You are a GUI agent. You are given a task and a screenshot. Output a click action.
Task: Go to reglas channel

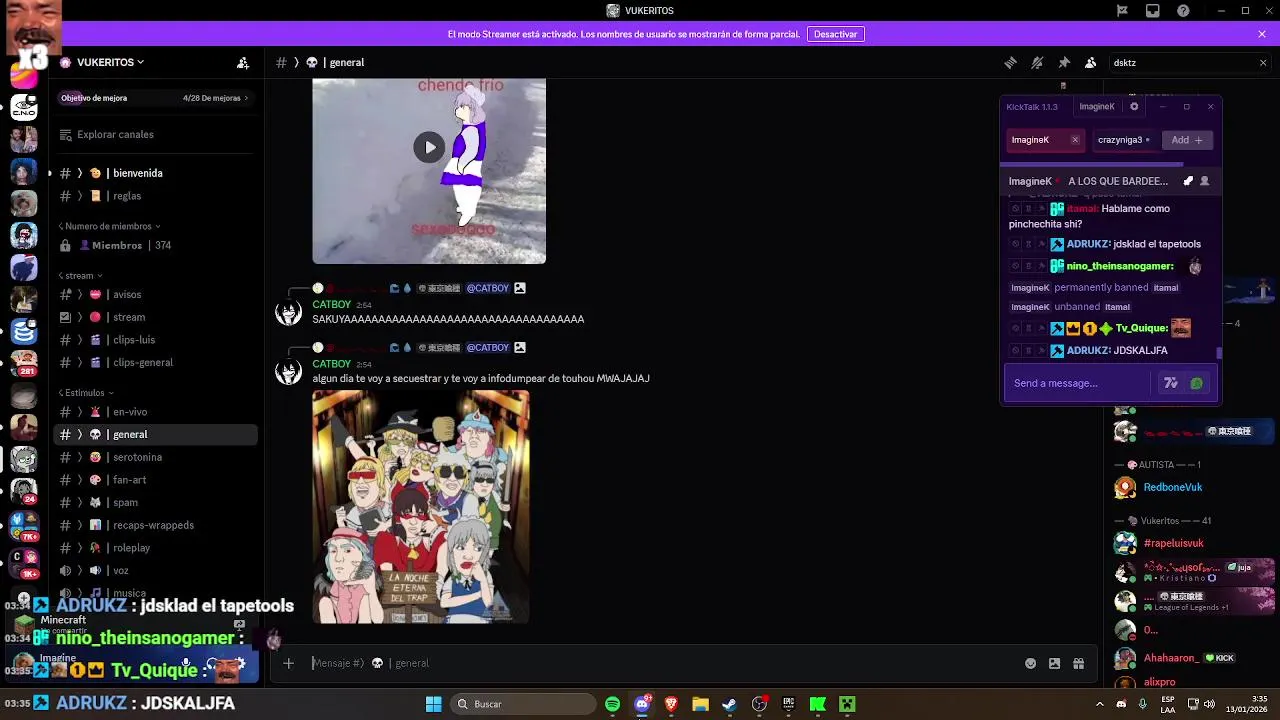click(155, 196)
